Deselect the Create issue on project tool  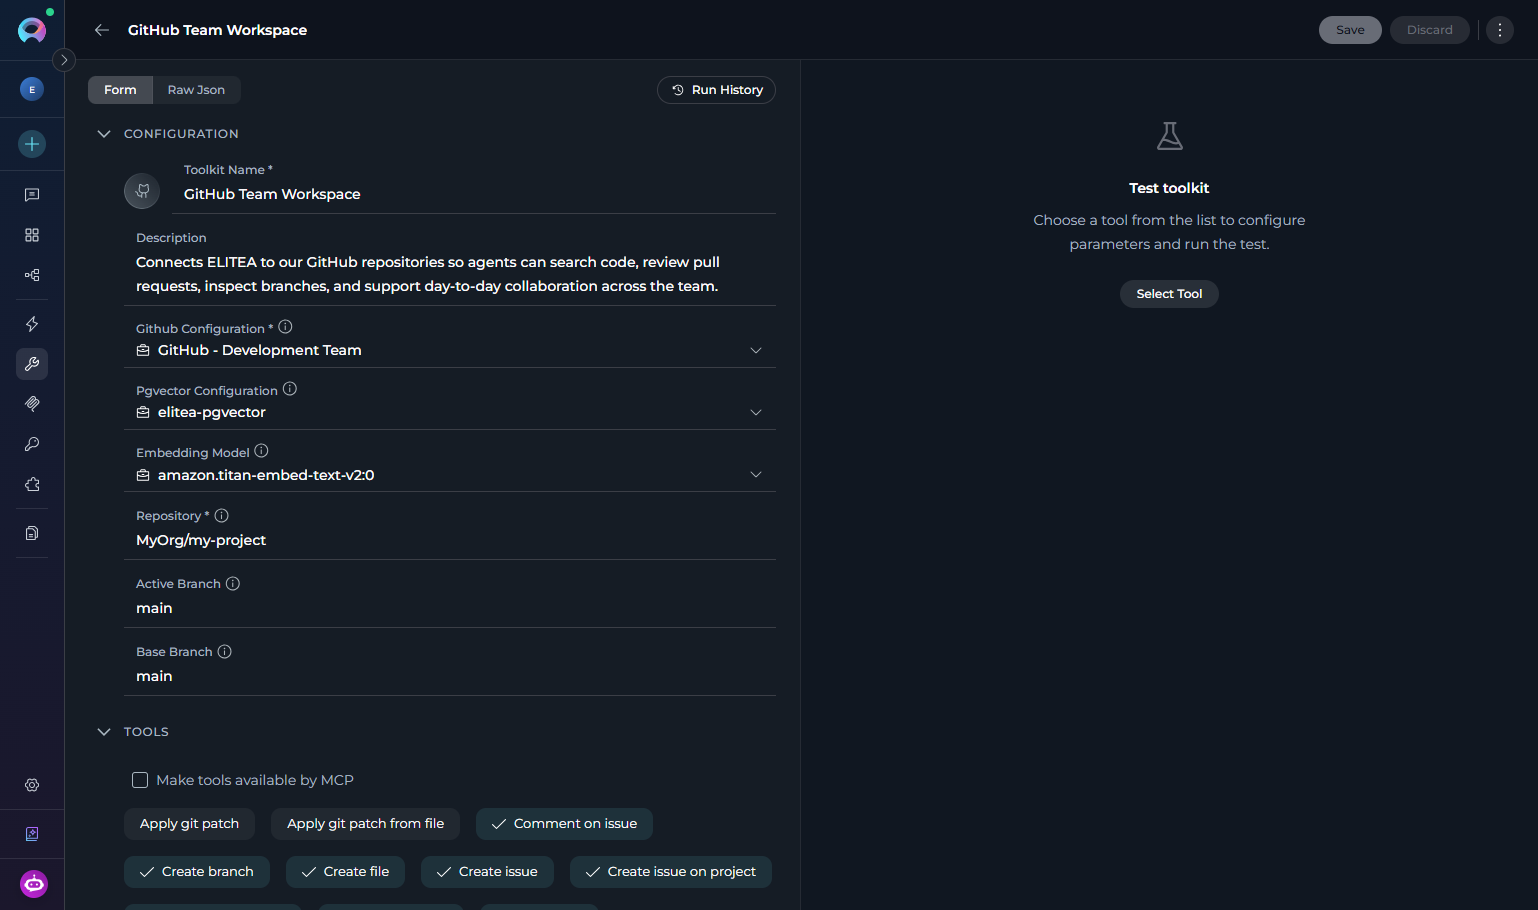pyautogui.click(x=671, y=872)
